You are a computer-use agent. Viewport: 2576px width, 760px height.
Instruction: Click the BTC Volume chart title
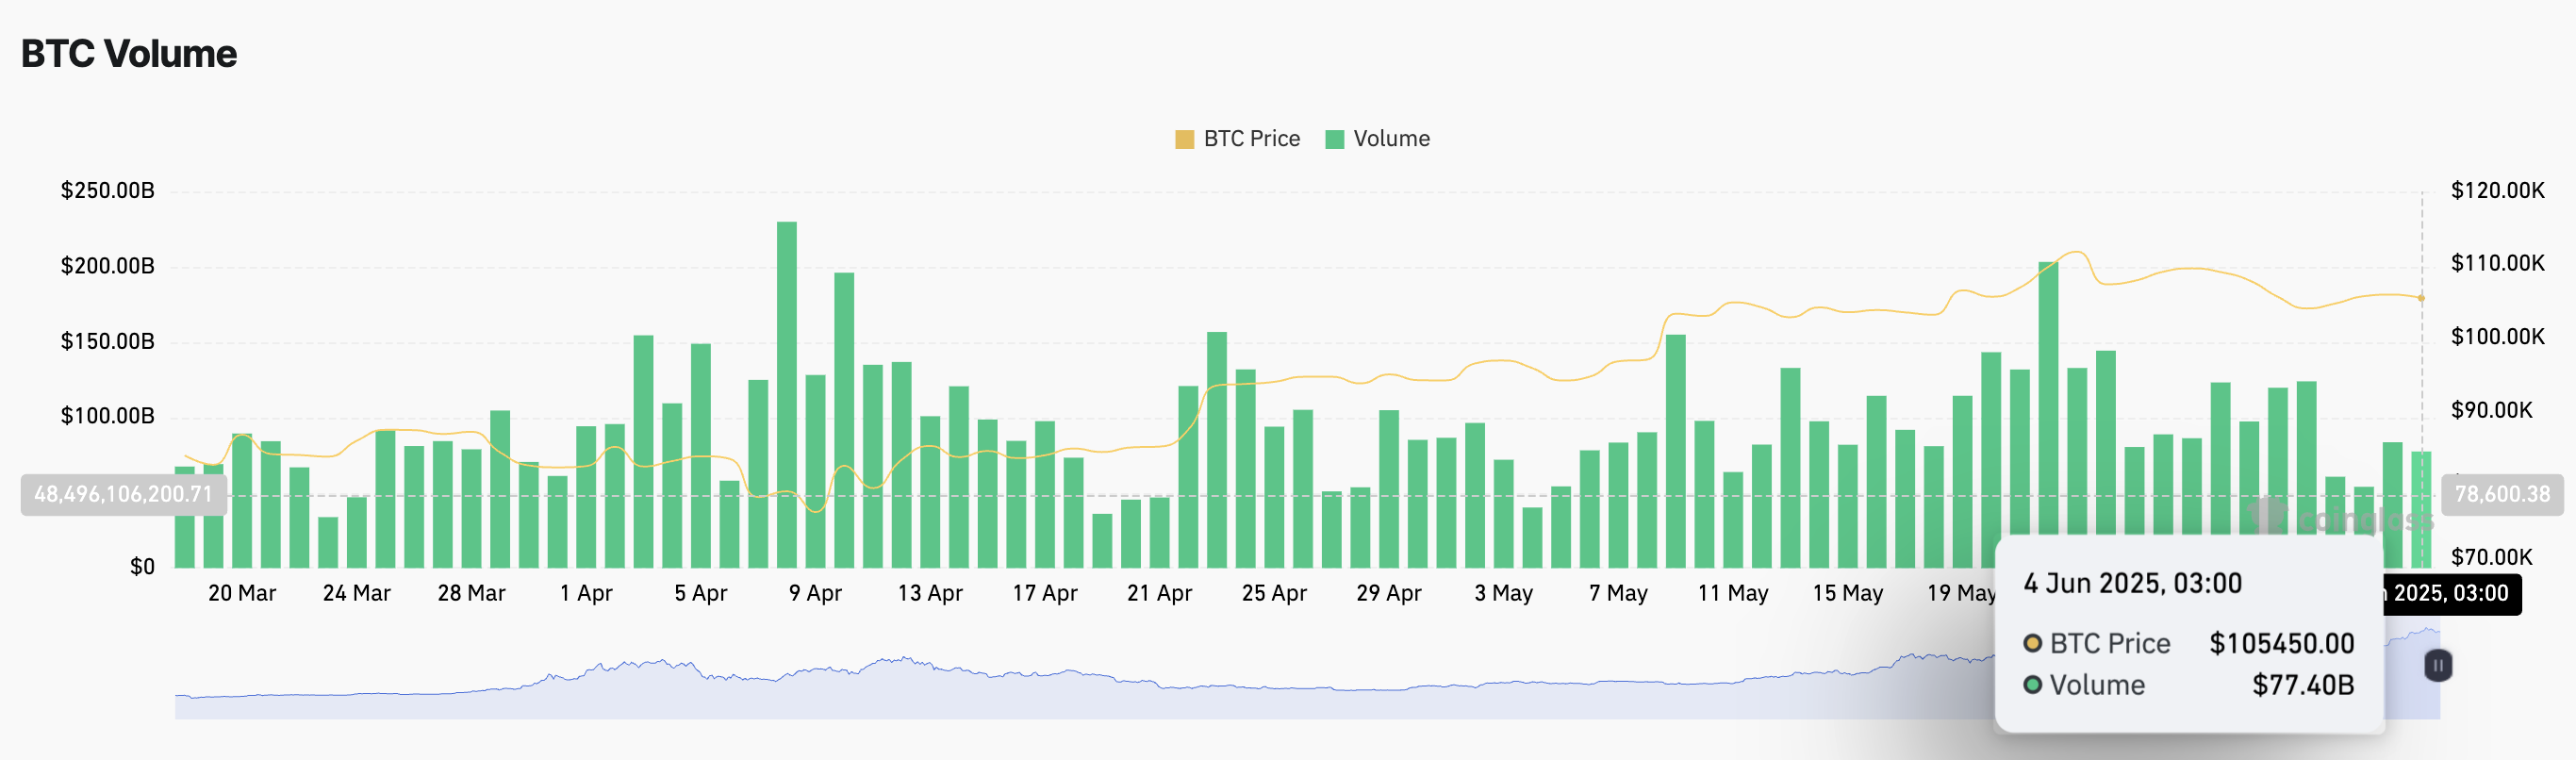click(x=129, y=54)
